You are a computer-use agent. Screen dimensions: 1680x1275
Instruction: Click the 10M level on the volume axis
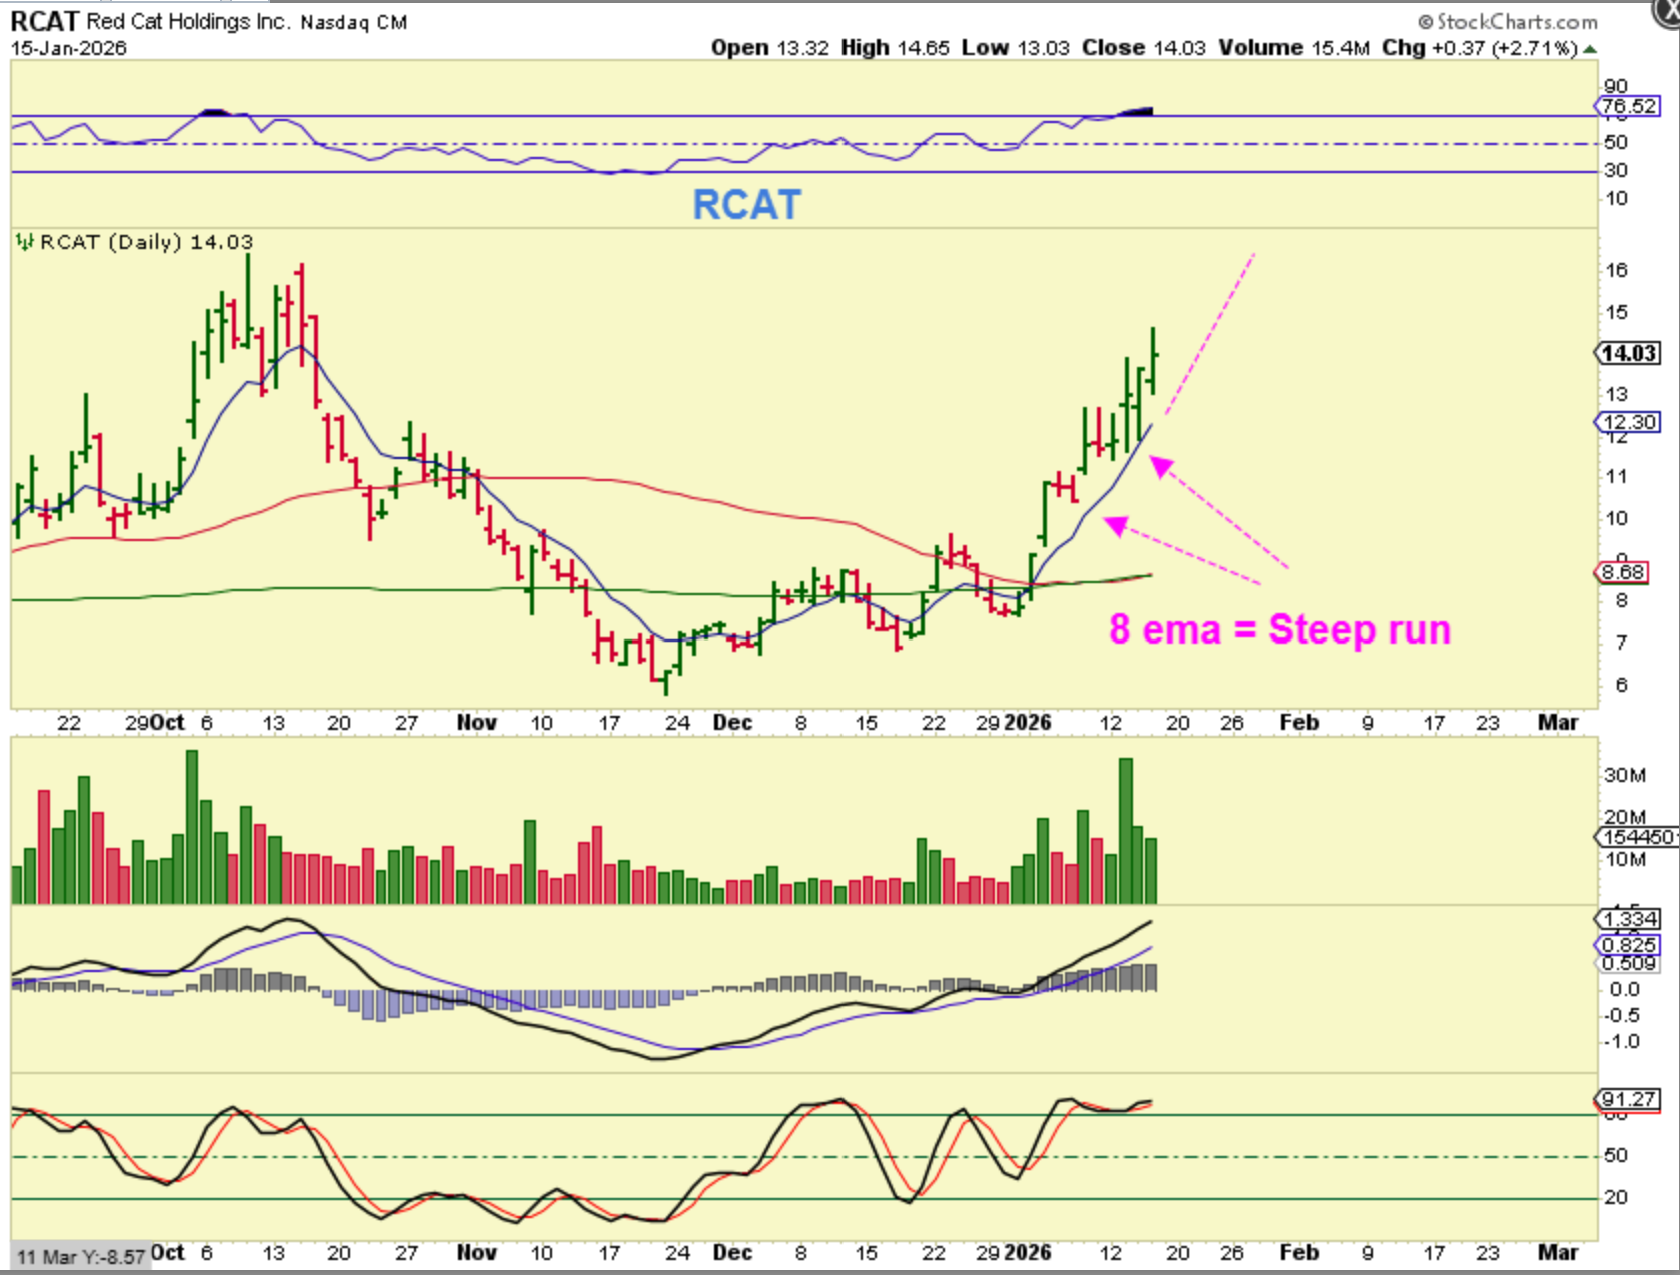click(x=1625, y=859)
